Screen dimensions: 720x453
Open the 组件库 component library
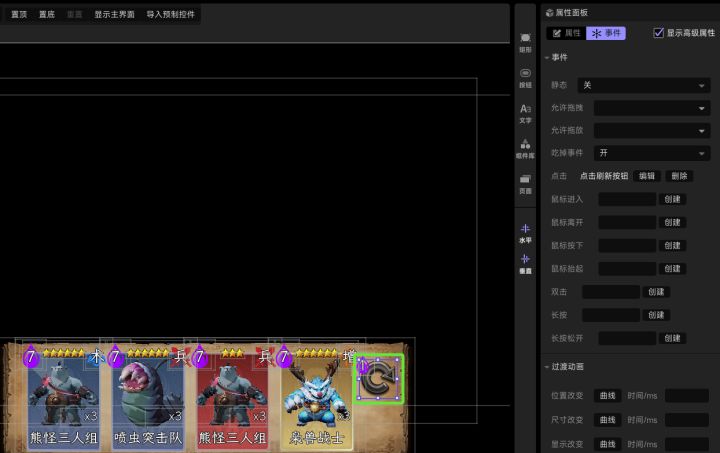point(525,149)
